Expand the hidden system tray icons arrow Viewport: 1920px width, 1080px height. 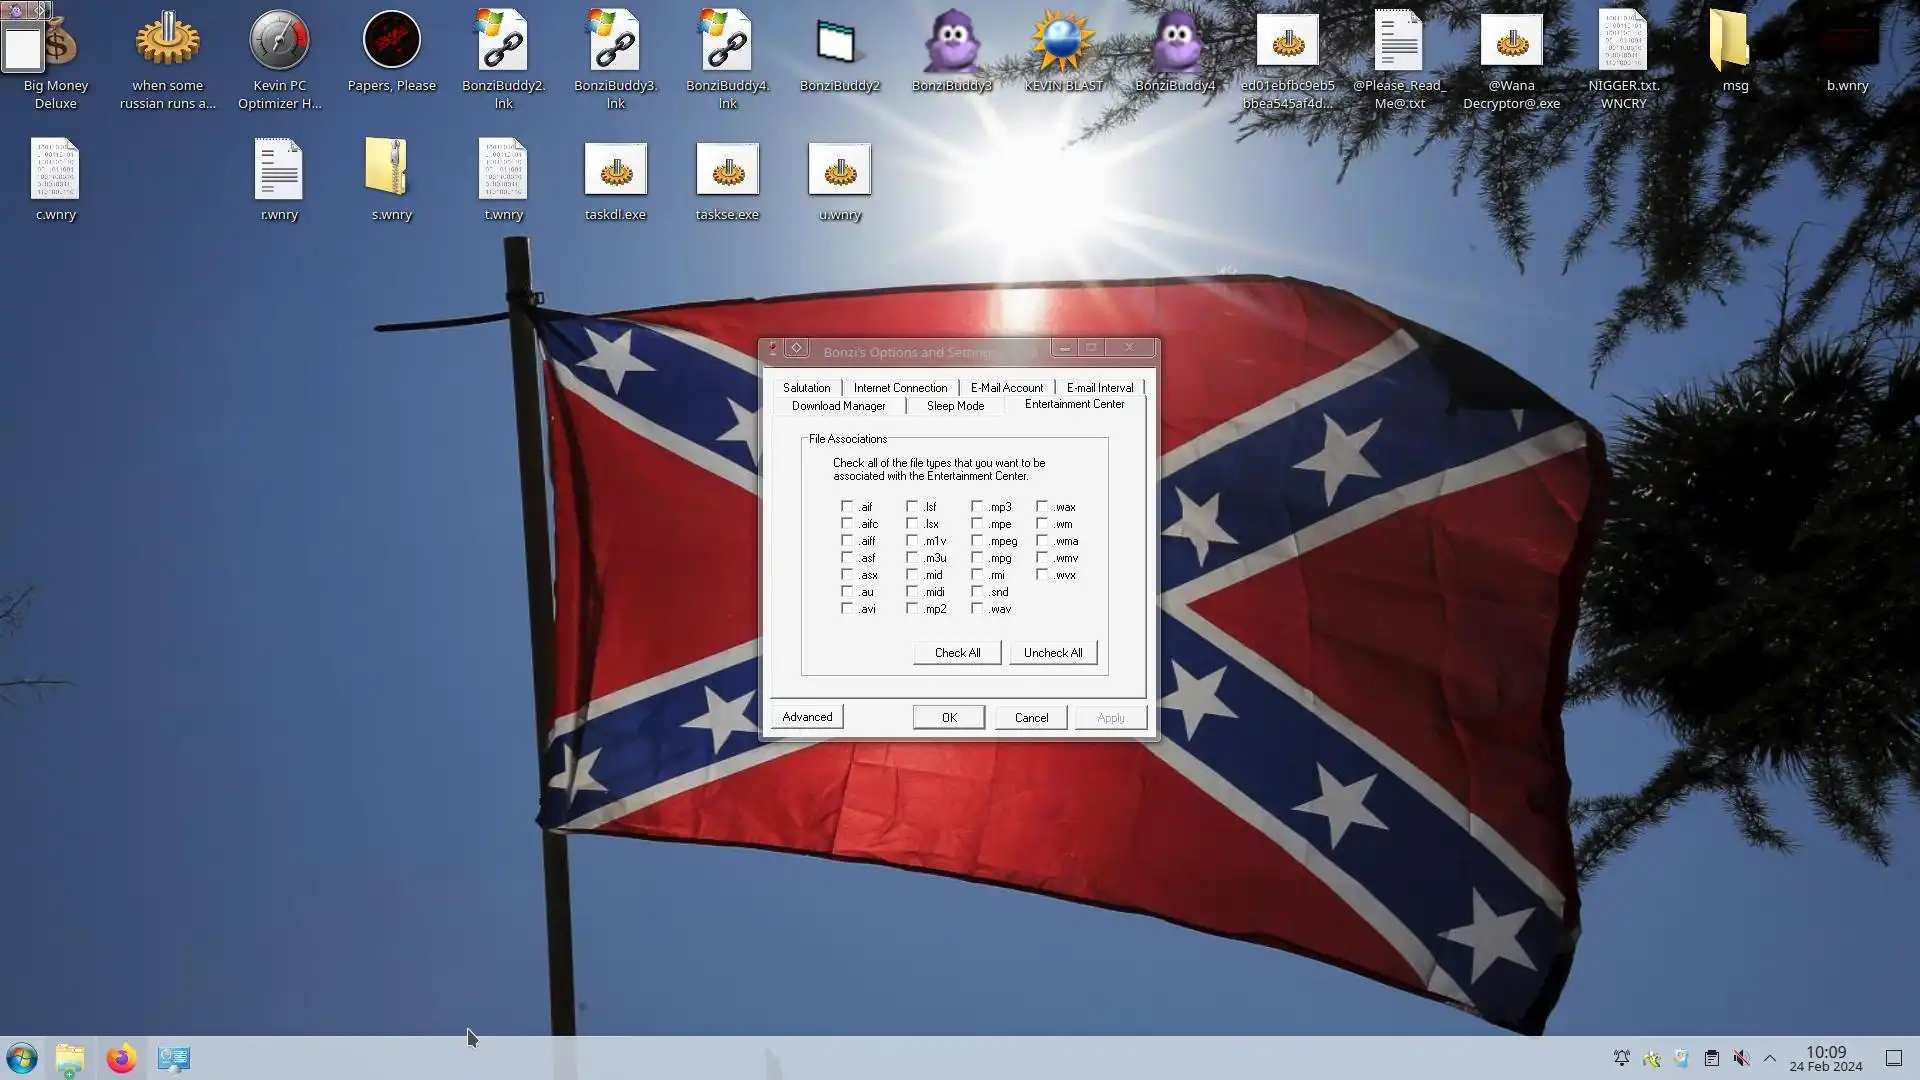[1769, 1058]
